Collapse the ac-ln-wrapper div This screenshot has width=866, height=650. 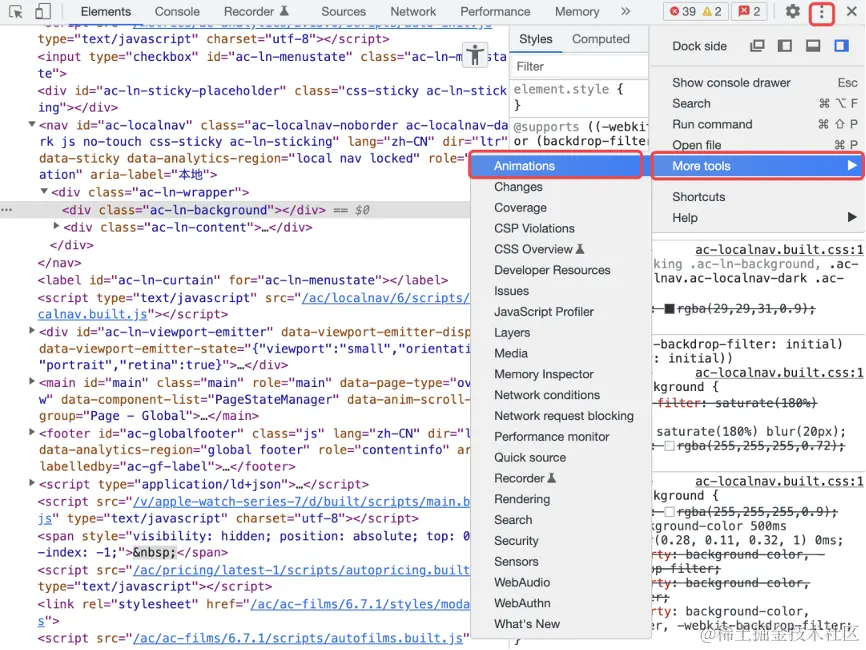coord(44,191)
